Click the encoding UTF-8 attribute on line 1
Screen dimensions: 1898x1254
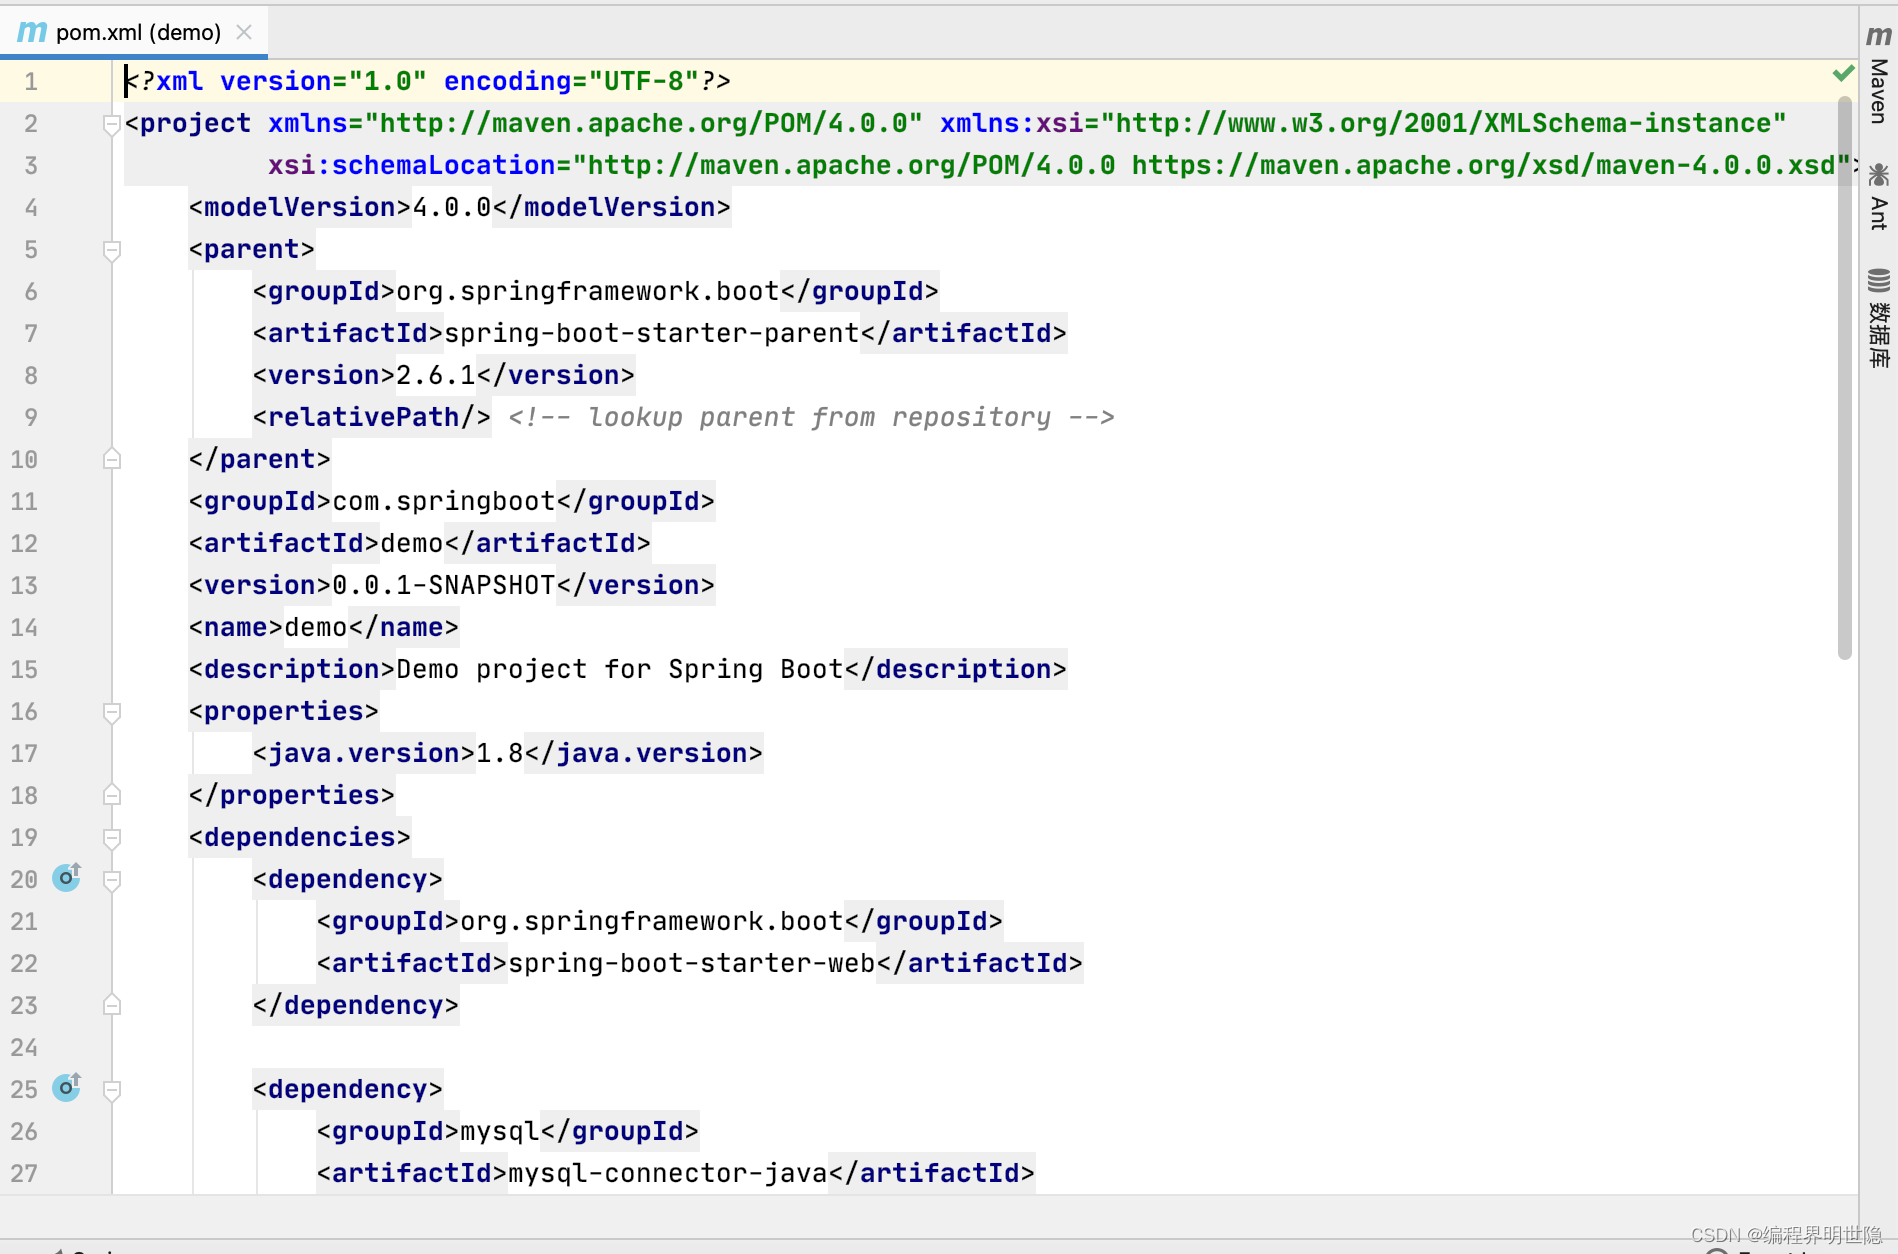coord(572,81)
